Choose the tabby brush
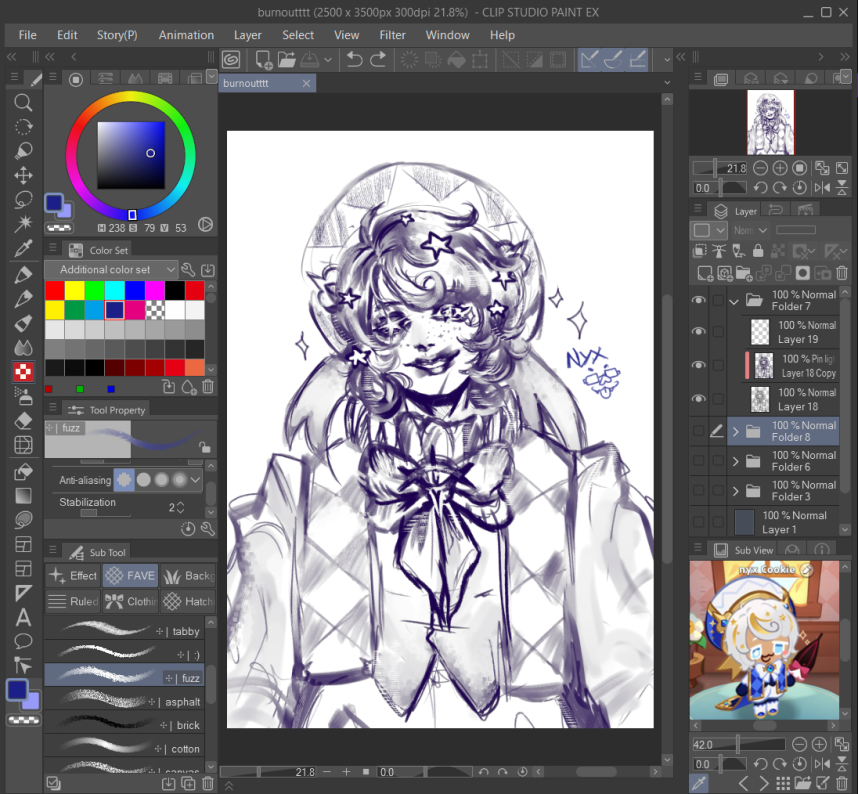Screen dimensions: 858x794 tap(124, 631)
